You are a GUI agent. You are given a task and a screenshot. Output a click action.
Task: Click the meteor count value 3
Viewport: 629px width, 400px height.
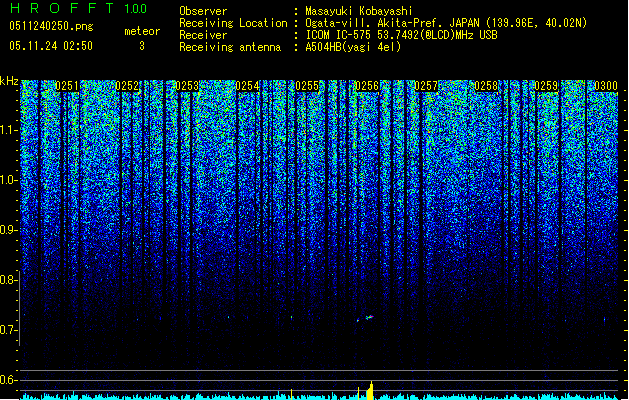tap(142, 46)
